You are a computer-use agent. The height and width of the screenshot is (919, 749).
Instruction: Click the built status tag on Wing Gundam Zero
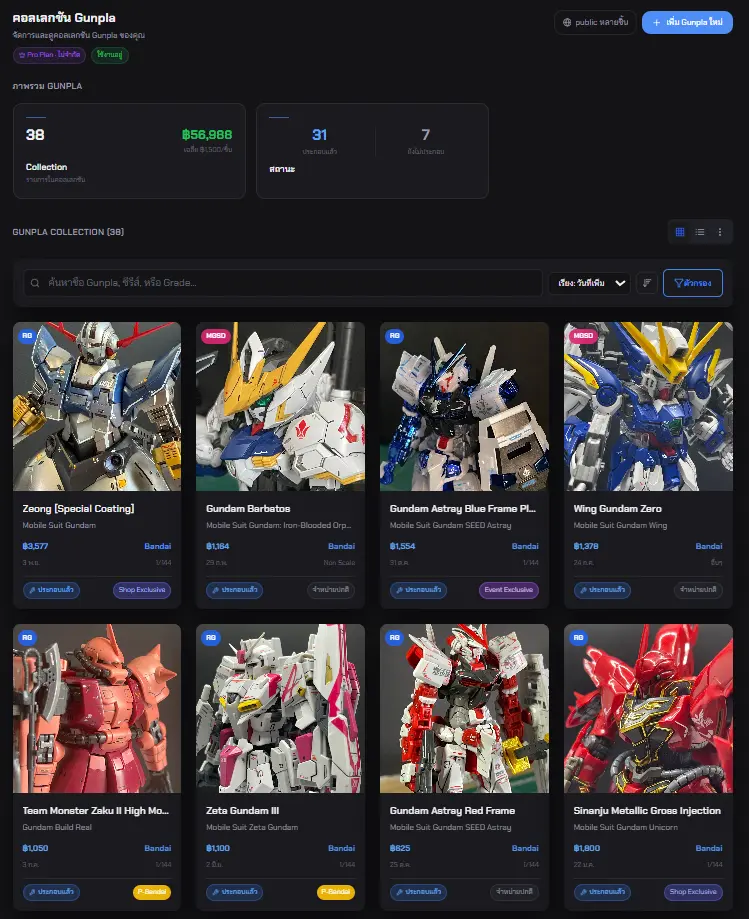(602, 590)
